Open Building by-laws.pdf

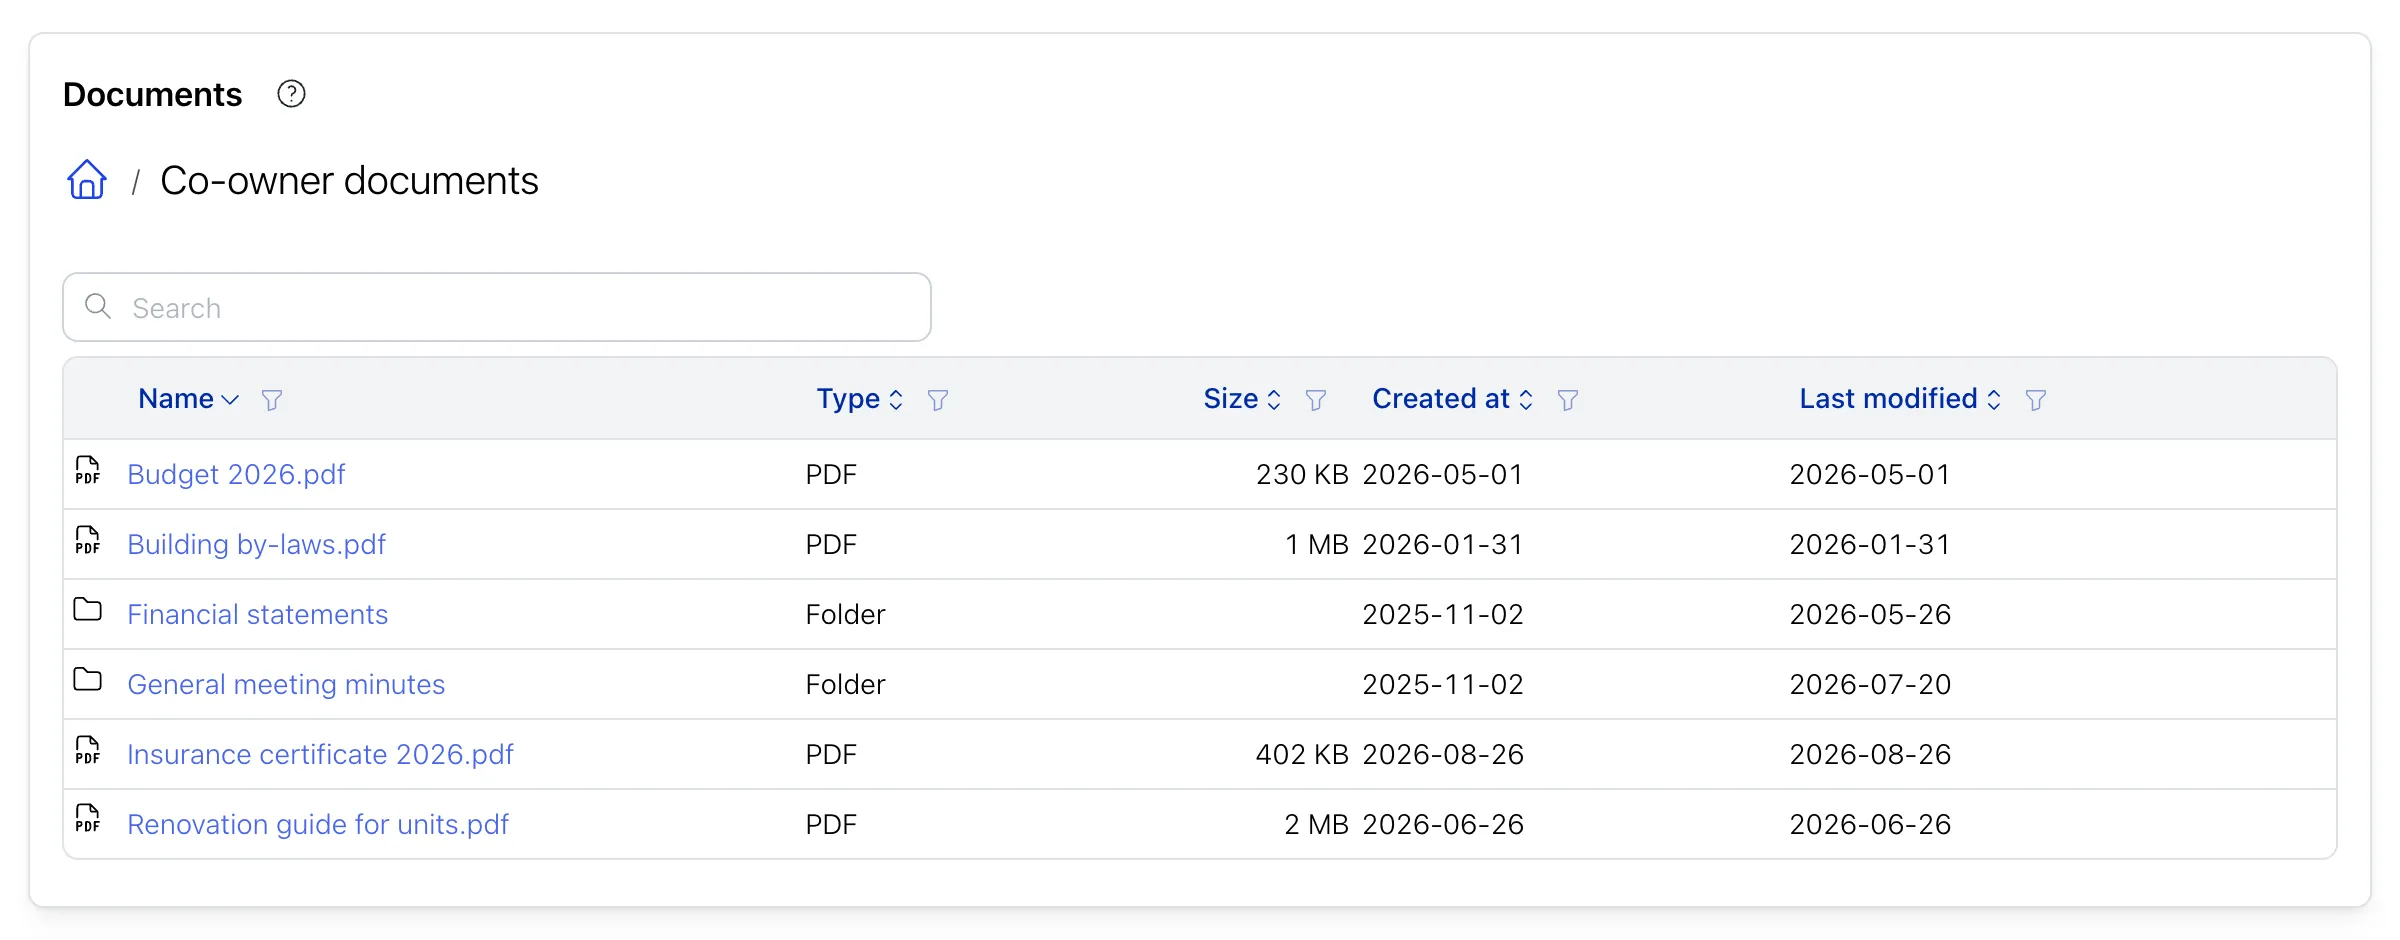click(256, 544)
